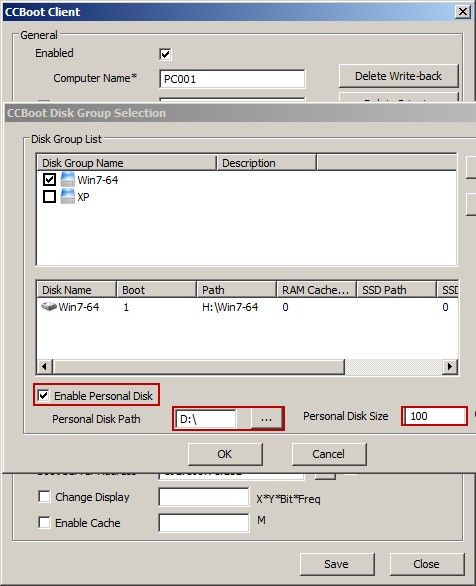The height and width of the screenshot is (586, 476).
Task: Click the Win7-64 disk name cell
Action: pyautogui.click(x=79, y=307)
